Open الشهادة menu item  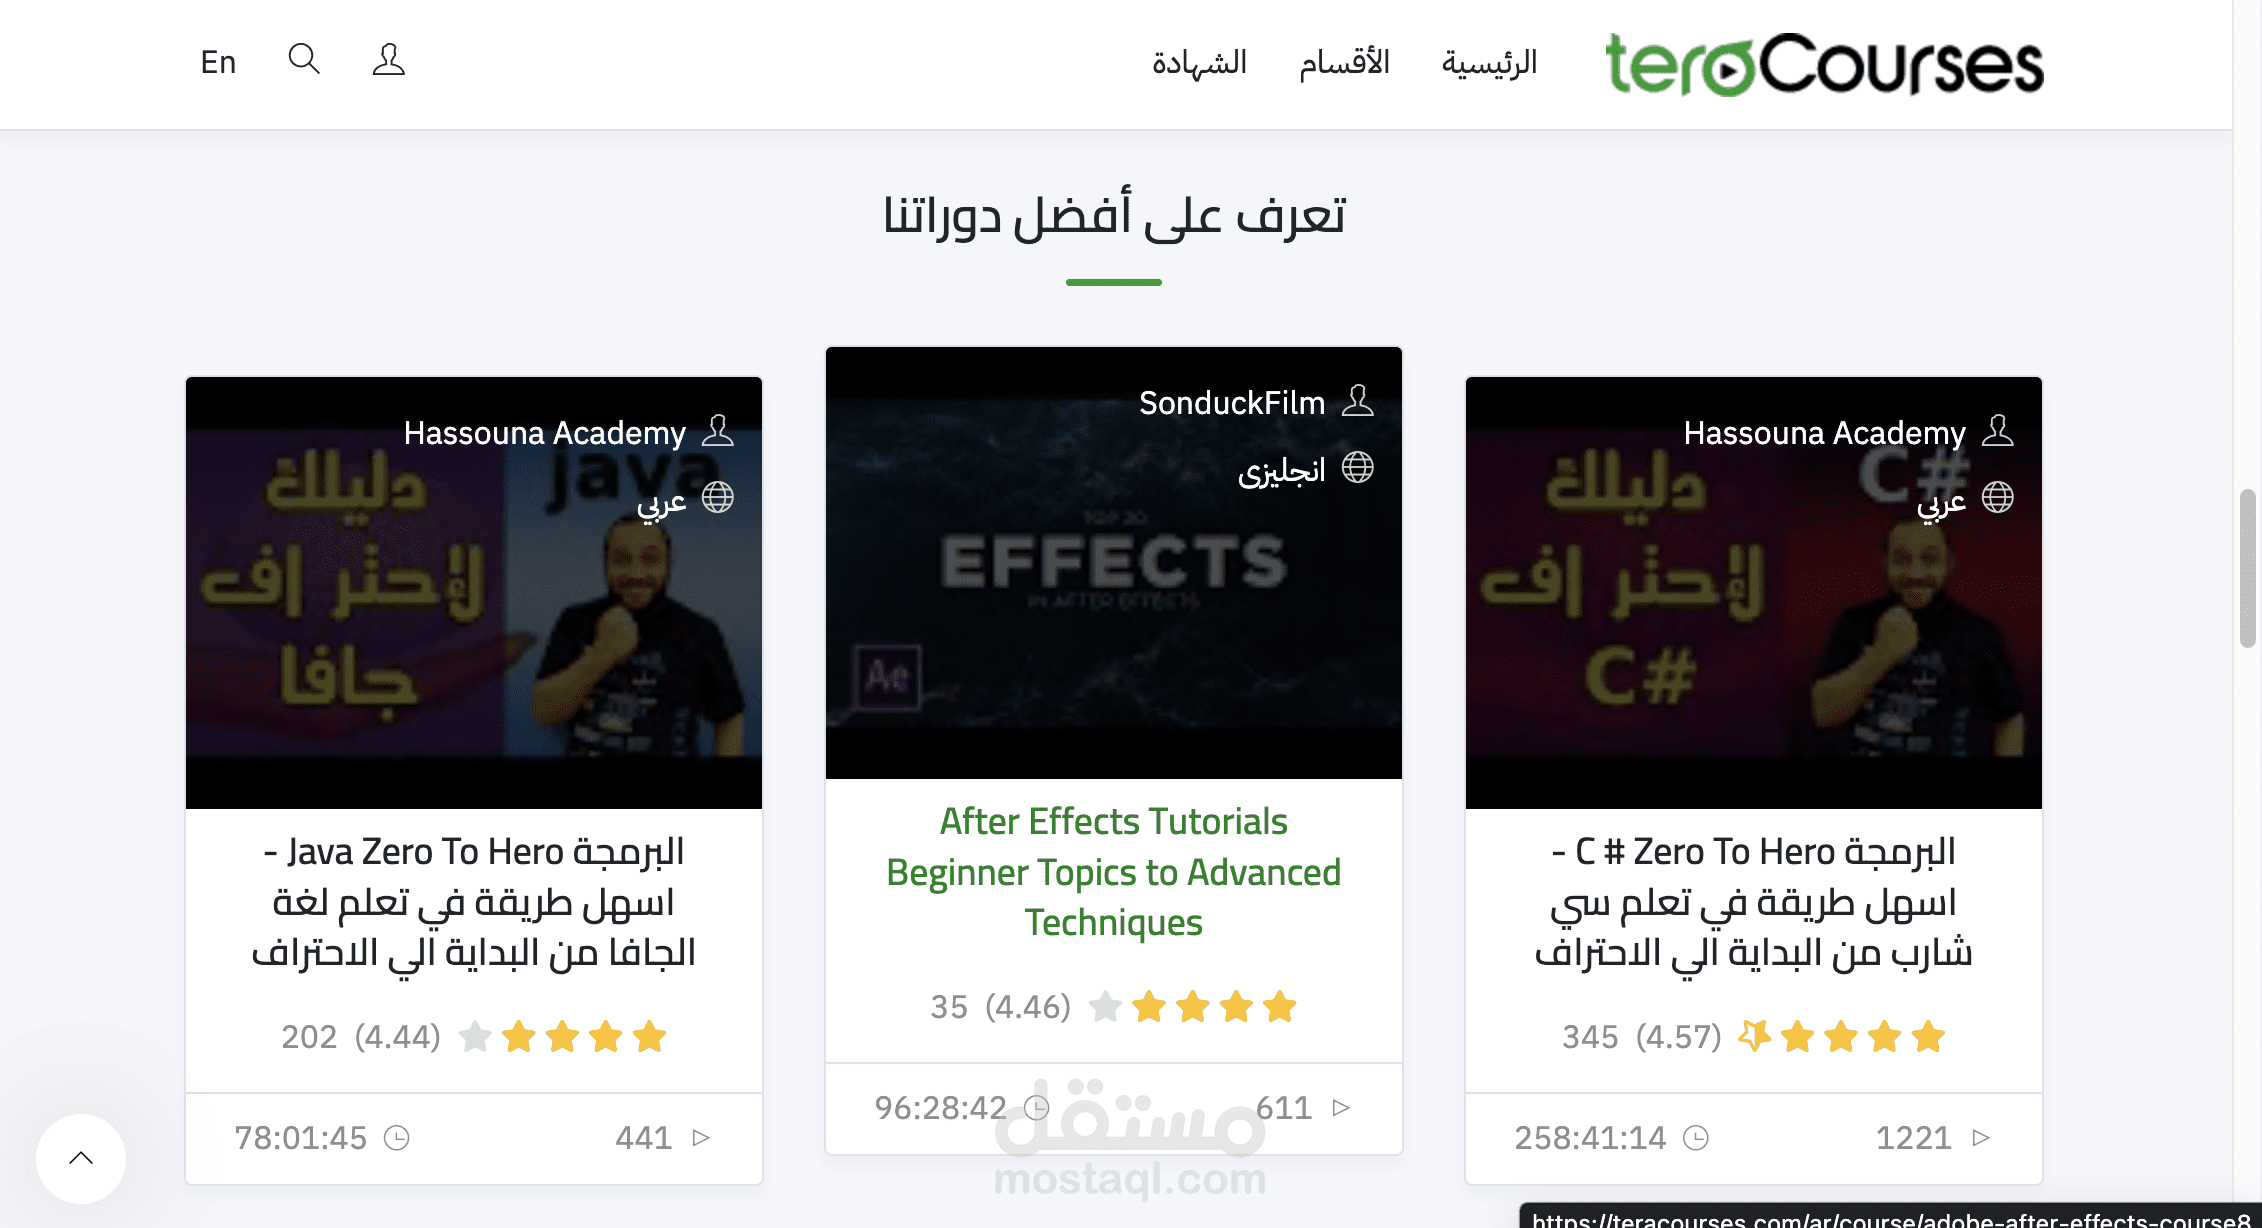[1199, 62]
